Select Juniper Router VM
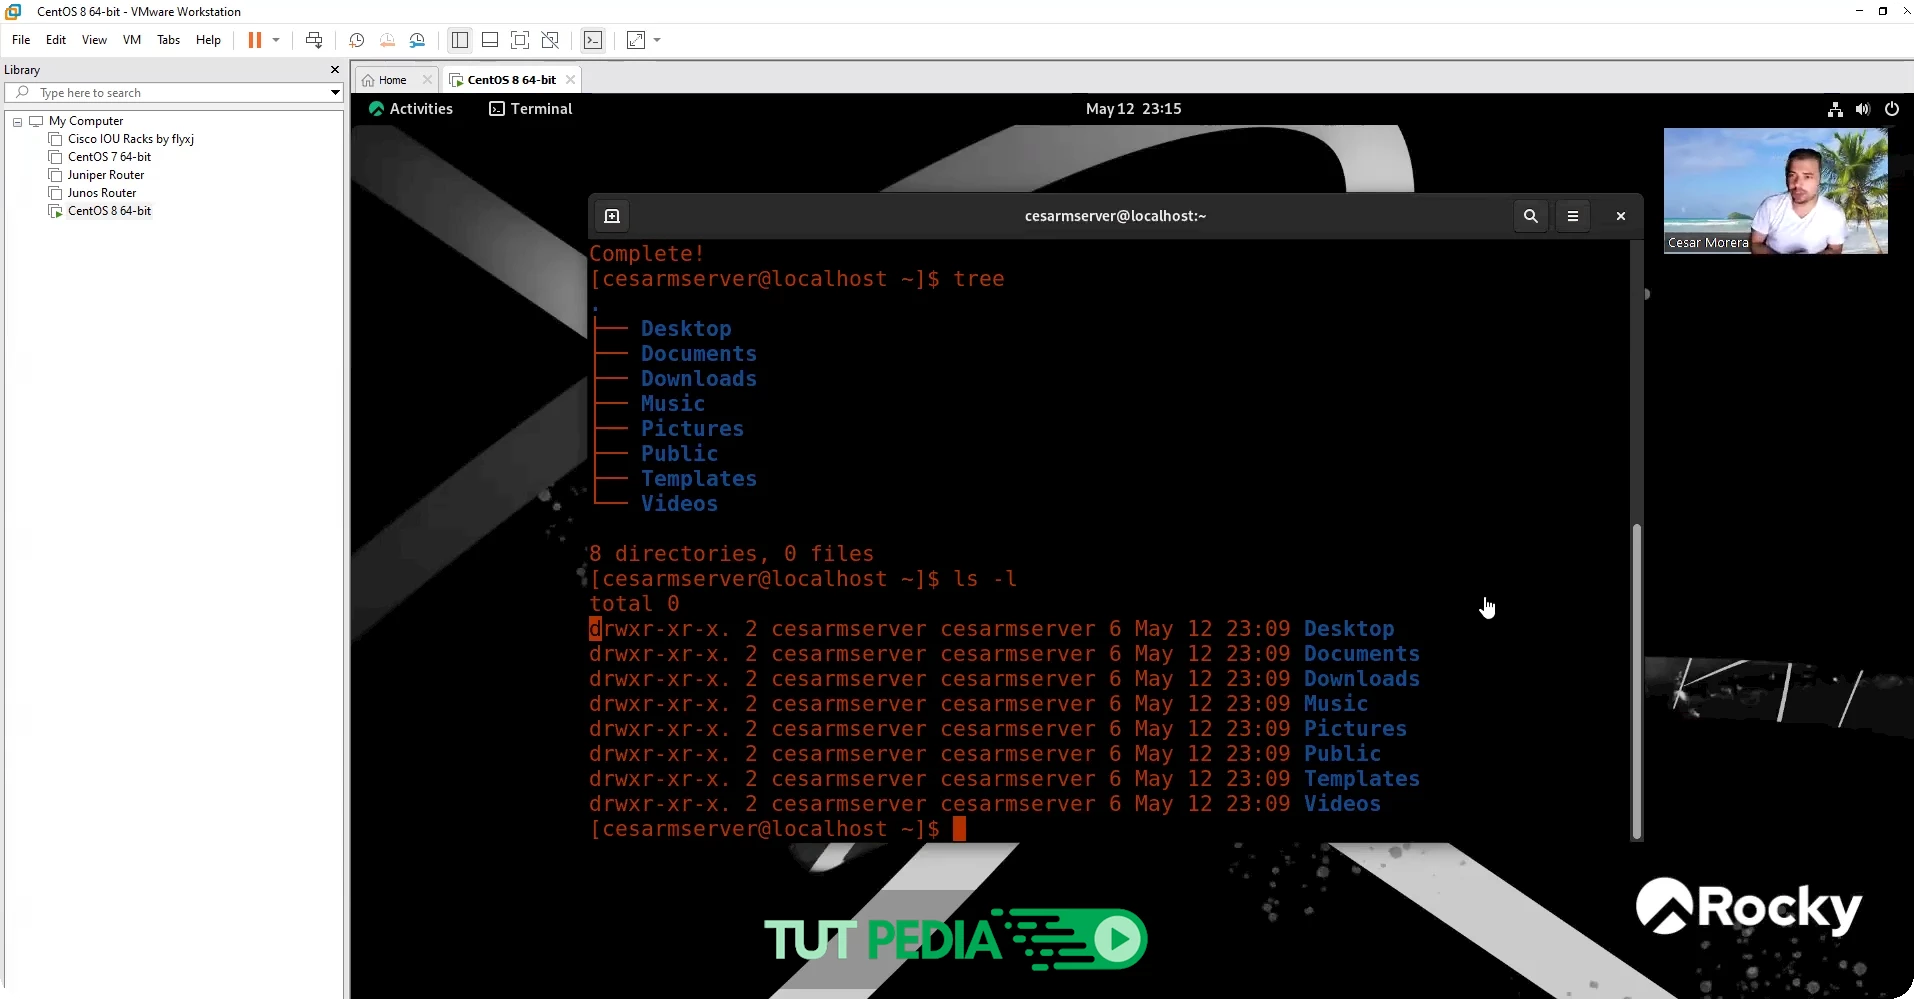This screenshot has width=1914, height=999. point(106,175)
